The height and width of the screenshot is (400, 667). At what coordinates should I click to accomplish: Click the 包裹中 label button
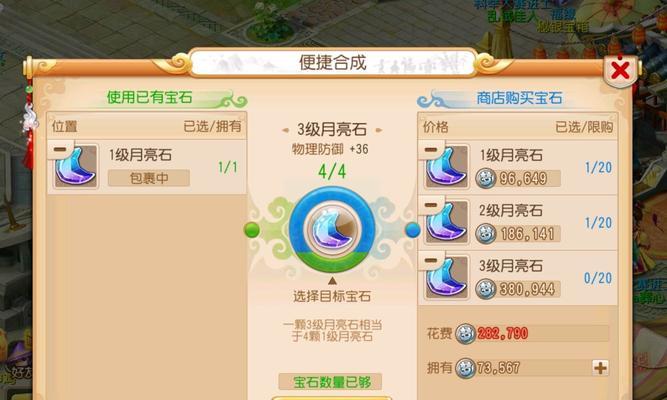coord(149,178)
